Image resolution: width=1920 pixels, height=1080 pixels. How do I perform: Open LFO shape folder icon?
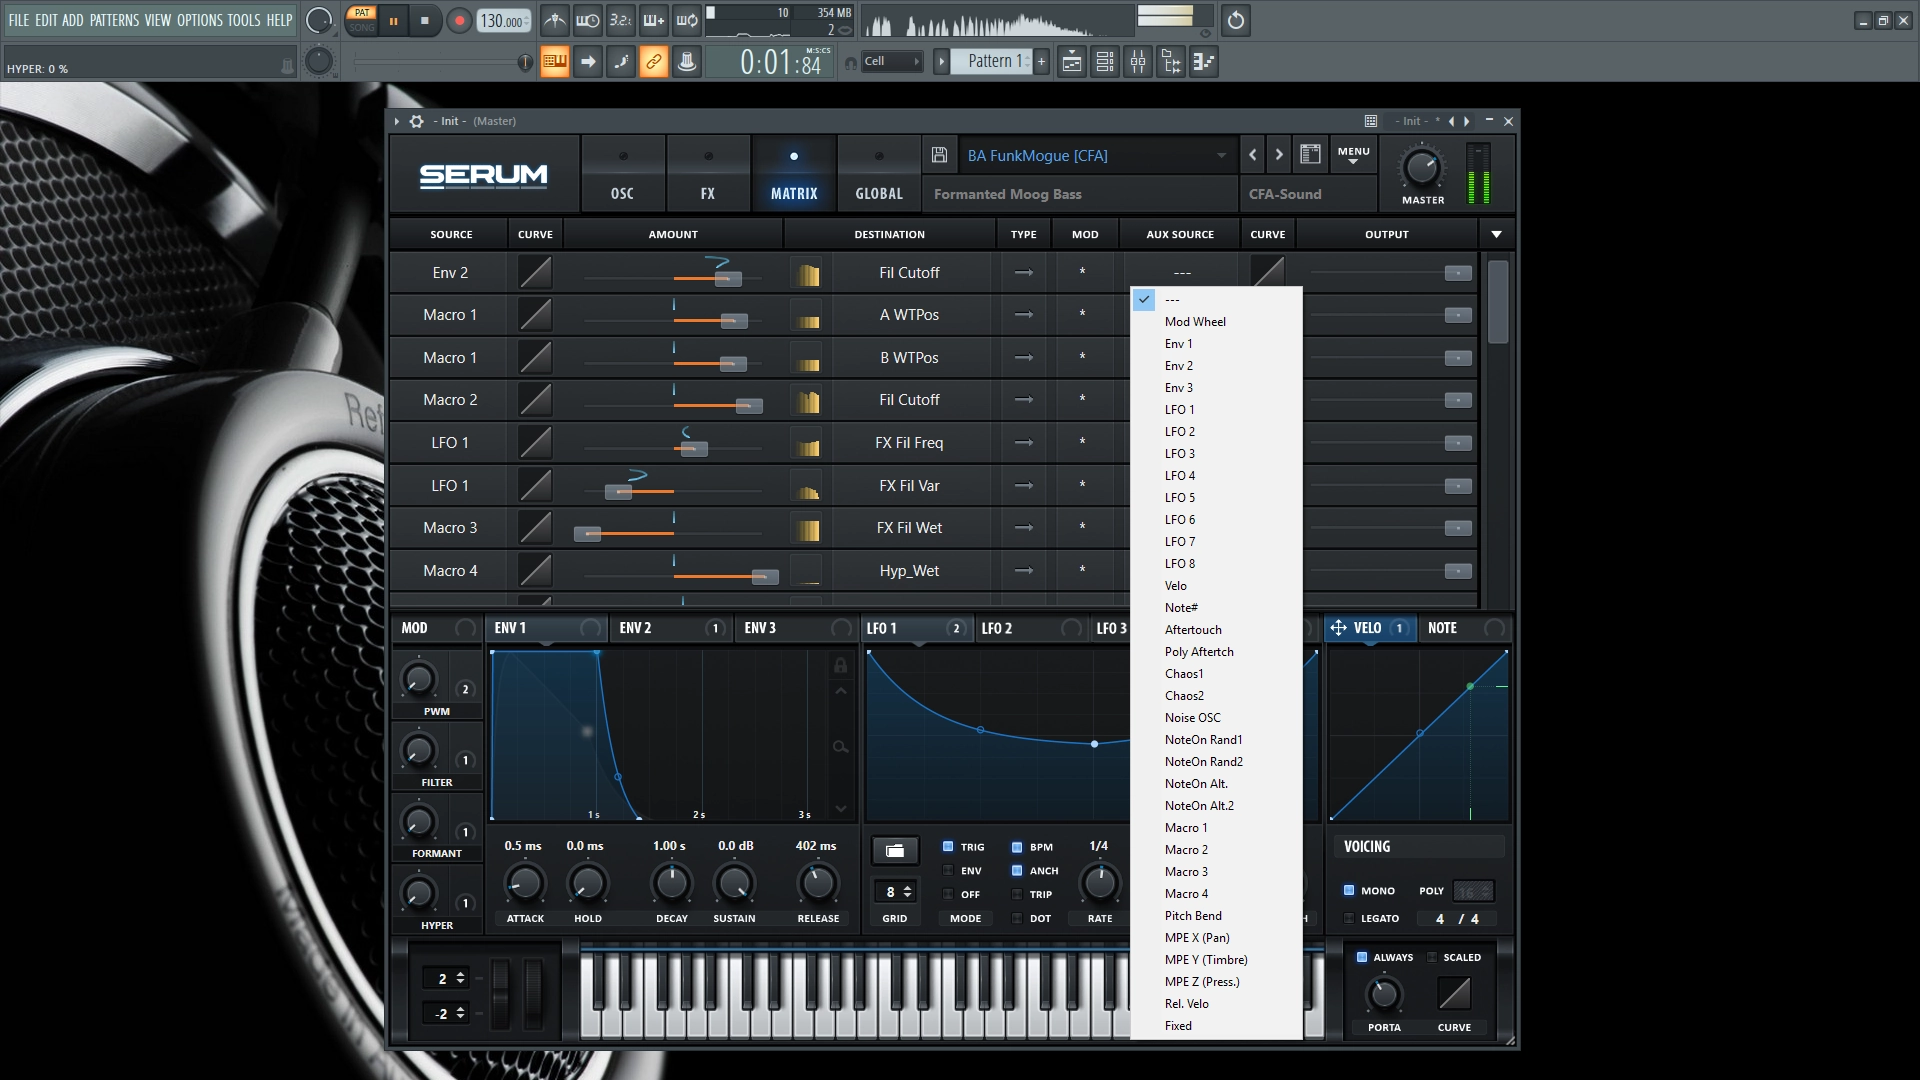click(x=895, y=850)
